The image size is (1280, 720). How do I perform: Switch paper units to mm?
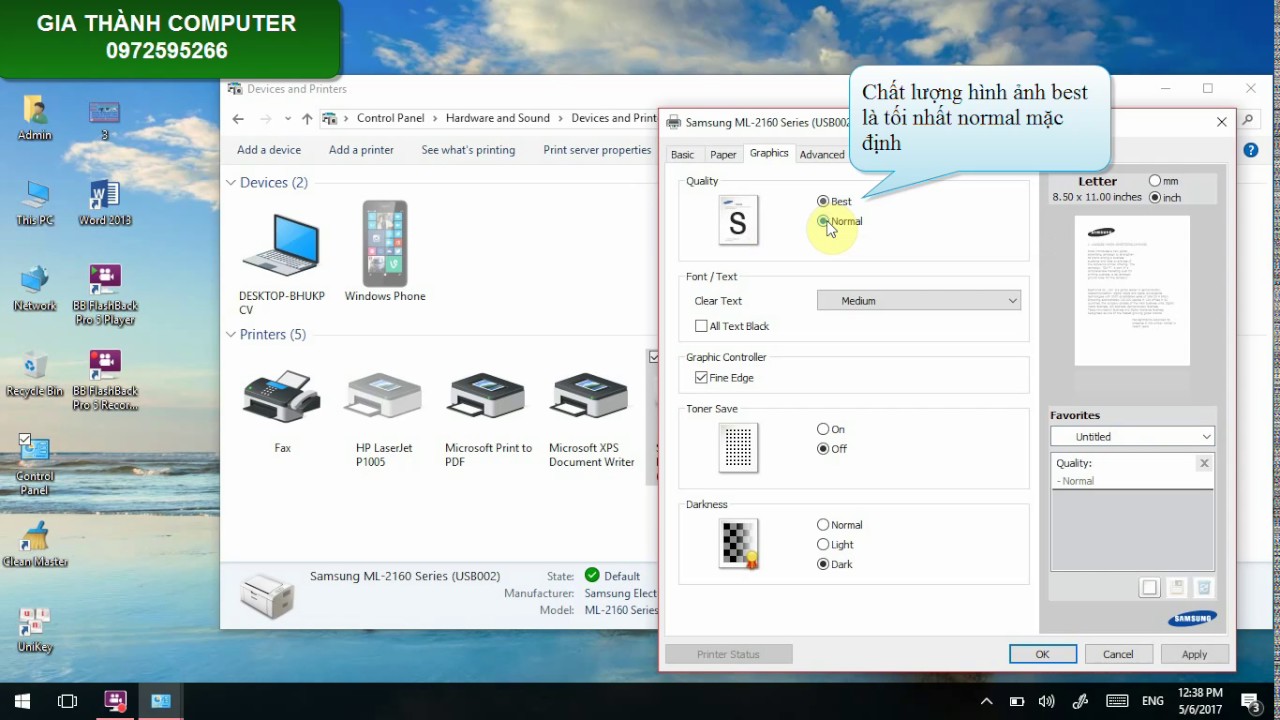coord(1164,181)
